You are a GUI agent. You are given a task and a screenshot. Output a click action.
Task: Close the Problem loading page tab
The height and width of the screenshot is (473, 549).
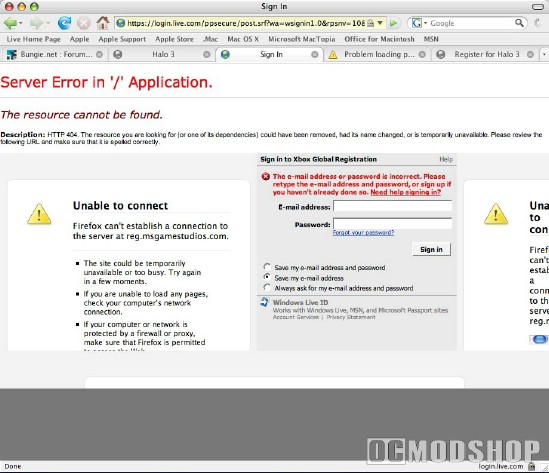coord(422,55)
